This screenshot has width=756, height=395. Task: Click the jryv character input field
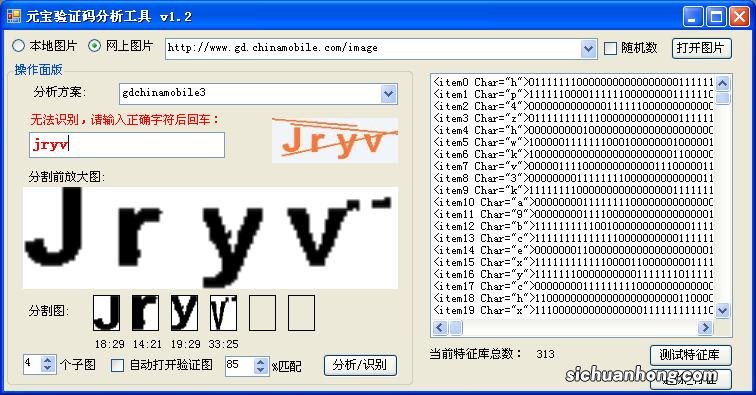coord(127,145)
